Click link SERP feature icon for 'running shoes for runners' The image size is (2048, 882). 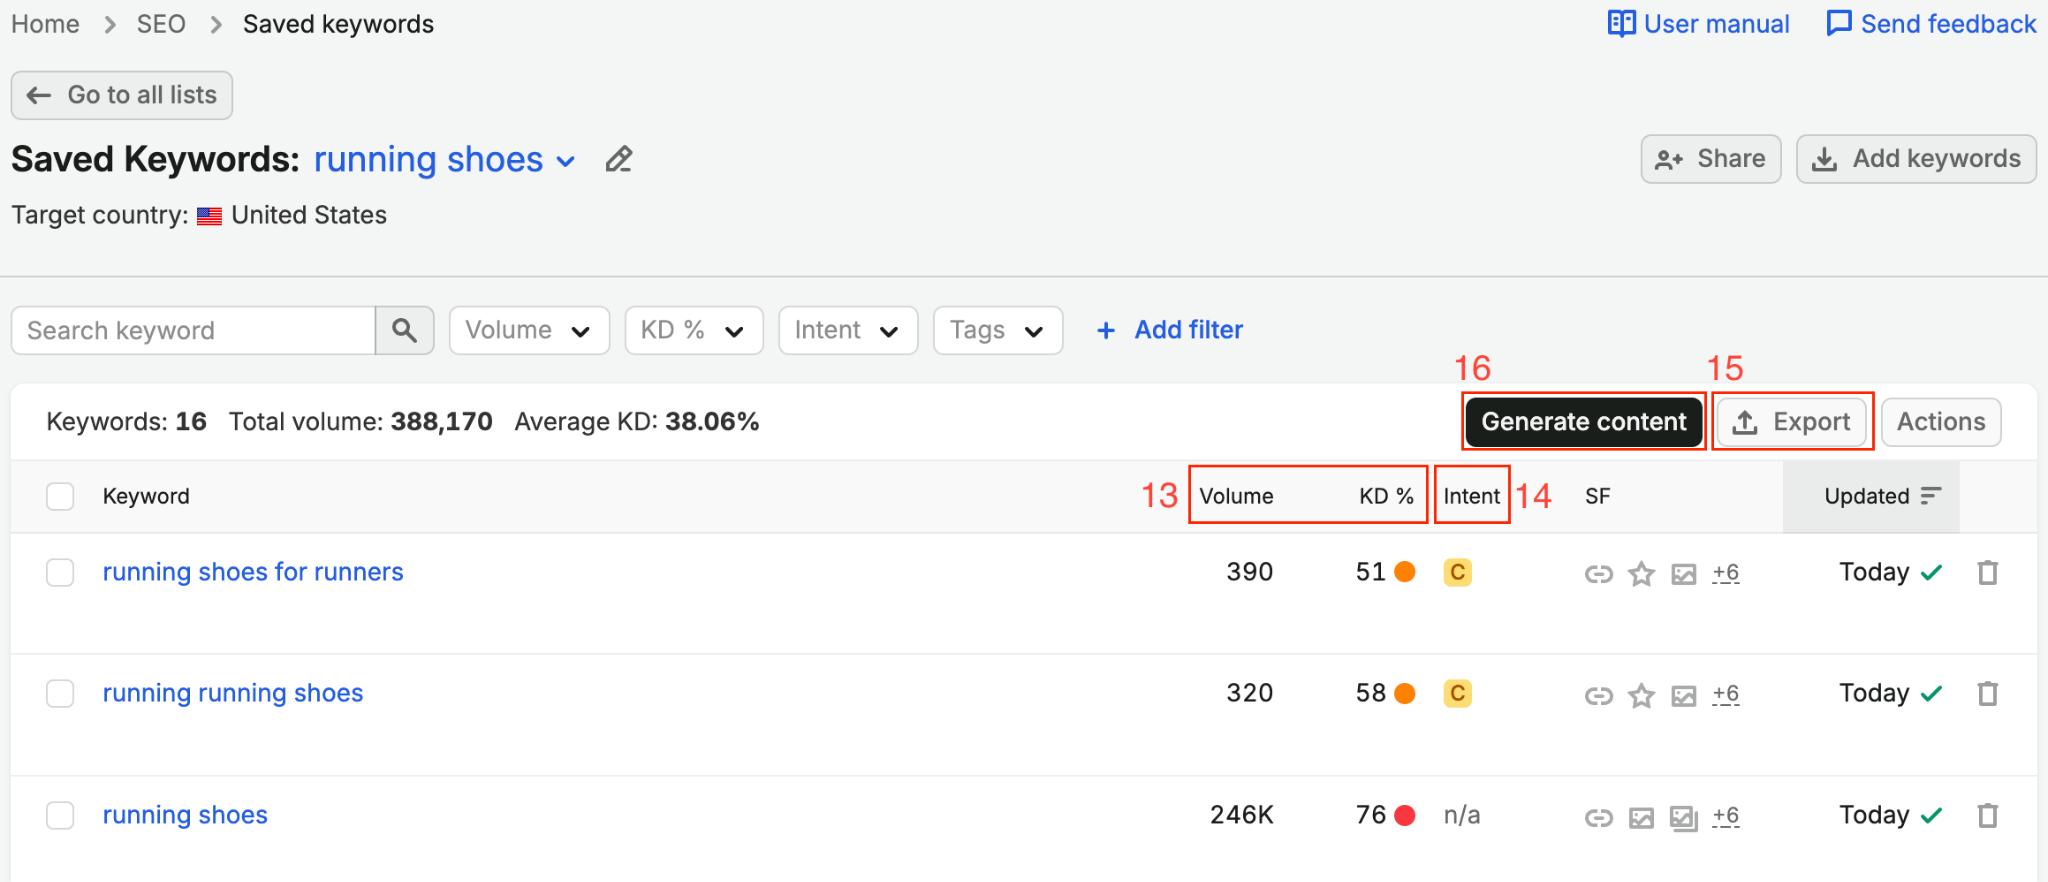pyautogui.click(x=1599, y=573)
